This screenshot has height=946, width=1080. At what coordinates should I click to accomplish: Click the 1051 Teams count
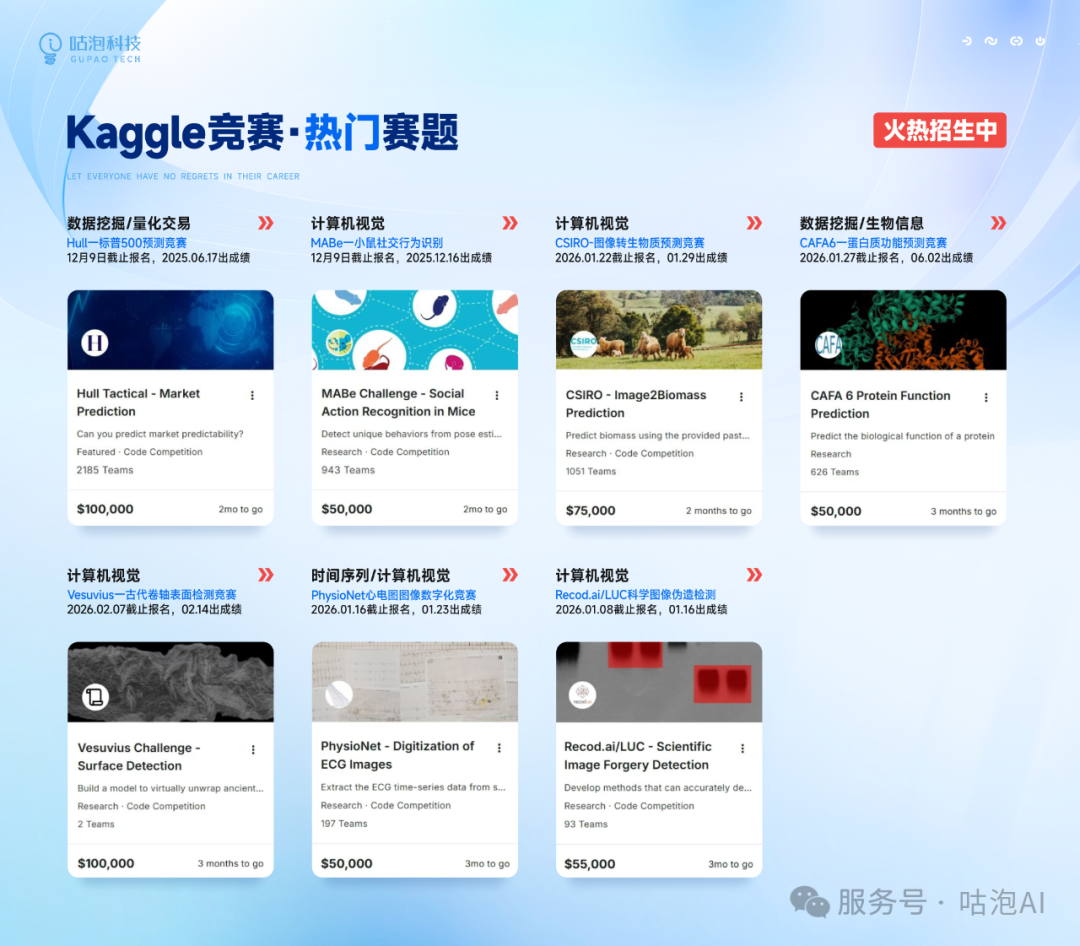(x=591, y=471)
